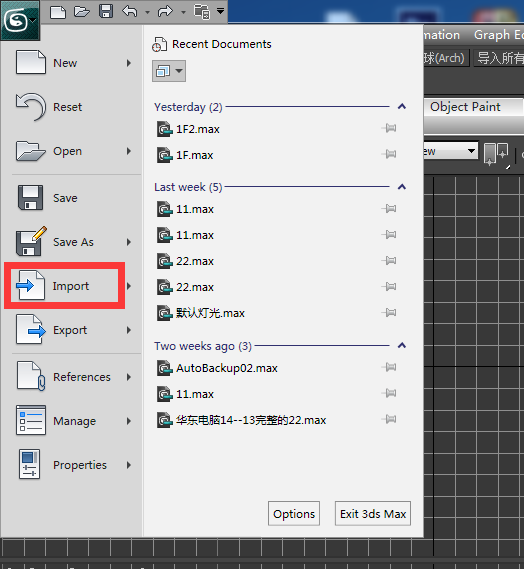Screen dimensions: 524x569
Task: Expand the Manage submenu arrow
Action: [129, 421]
